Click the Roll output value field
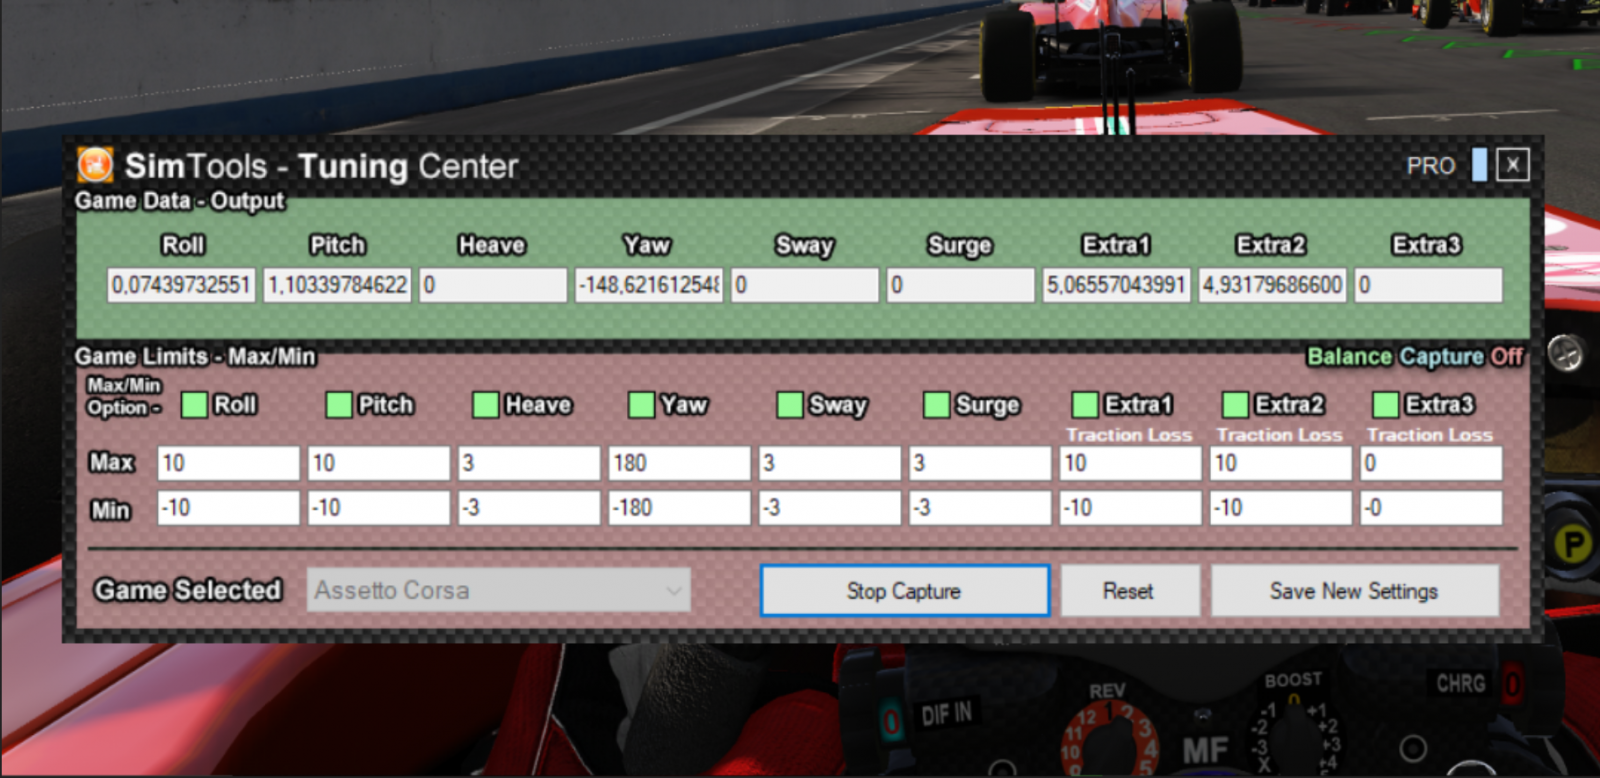This screenshot has width=1600, height=778. click(x=182, y=285)
